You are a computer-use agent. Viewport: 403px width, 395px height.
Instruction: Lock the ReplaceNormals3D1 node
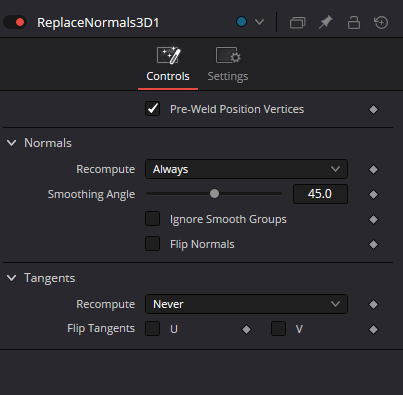[x=354, y=23]
